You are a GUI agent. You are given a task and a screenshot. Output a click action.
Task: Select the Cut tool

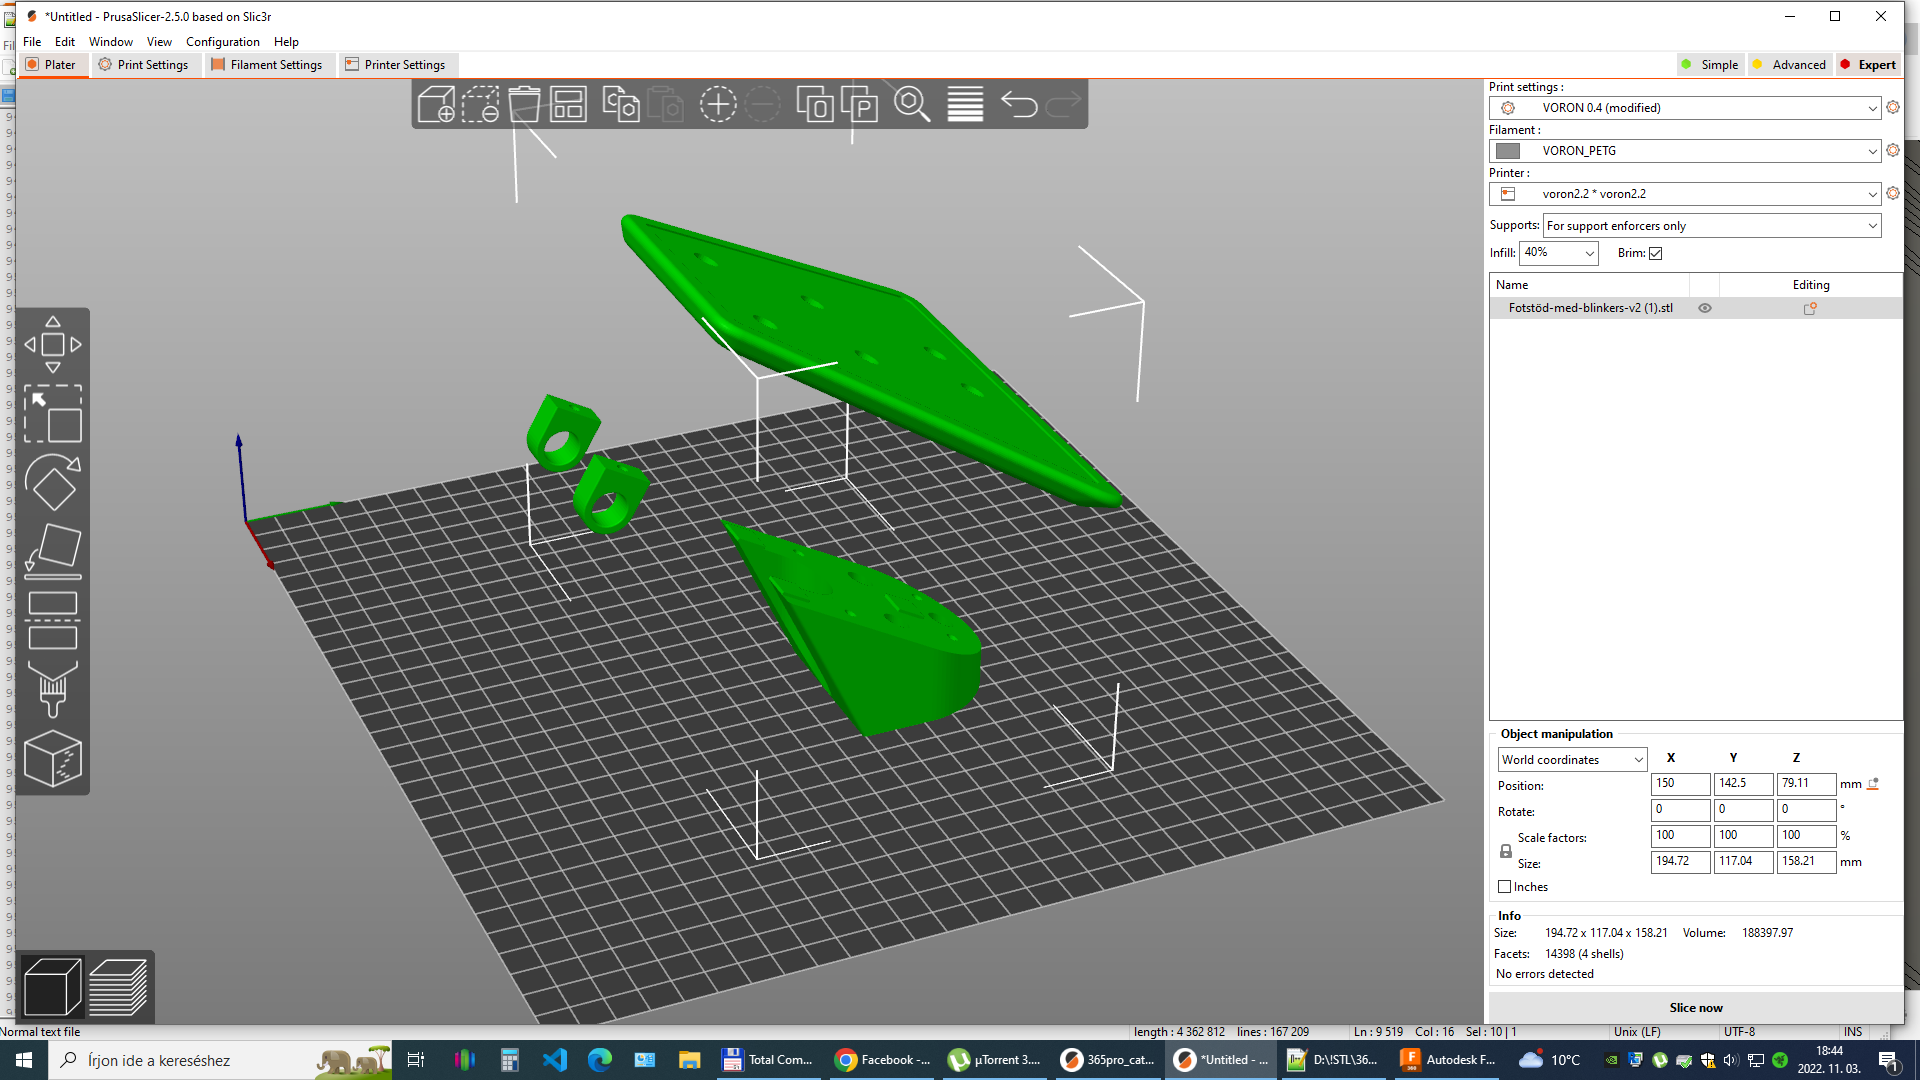(x=53, y=620)
